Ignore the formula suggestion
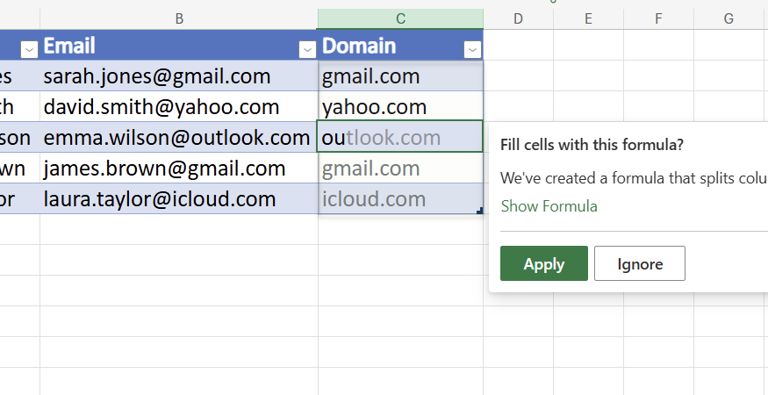768x395 pixels. (x=640, y=264)
